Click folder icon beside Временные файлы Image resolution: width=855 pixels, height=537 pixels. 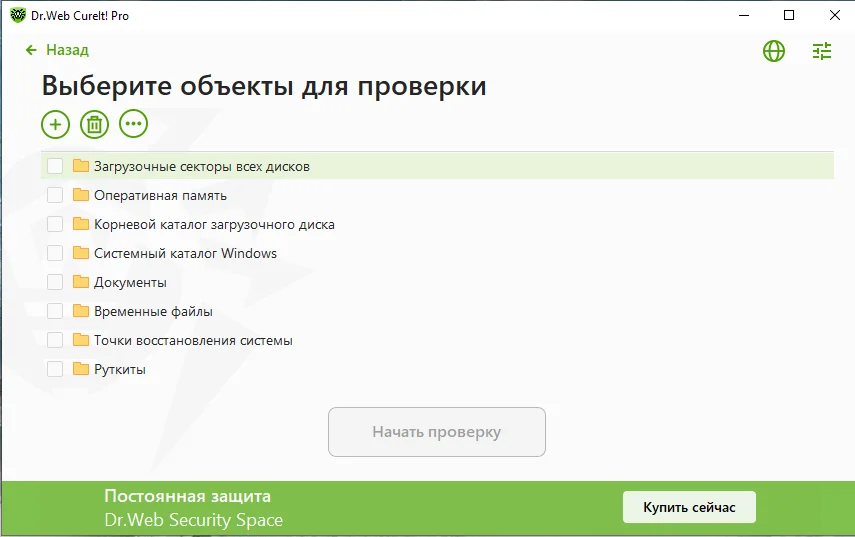pos(81,310)
